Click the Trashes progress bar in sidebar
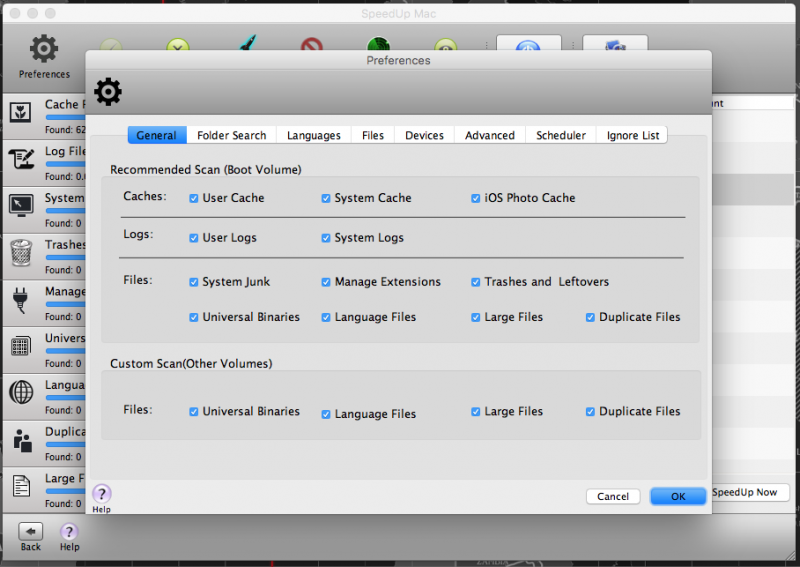 coord(65,257)
